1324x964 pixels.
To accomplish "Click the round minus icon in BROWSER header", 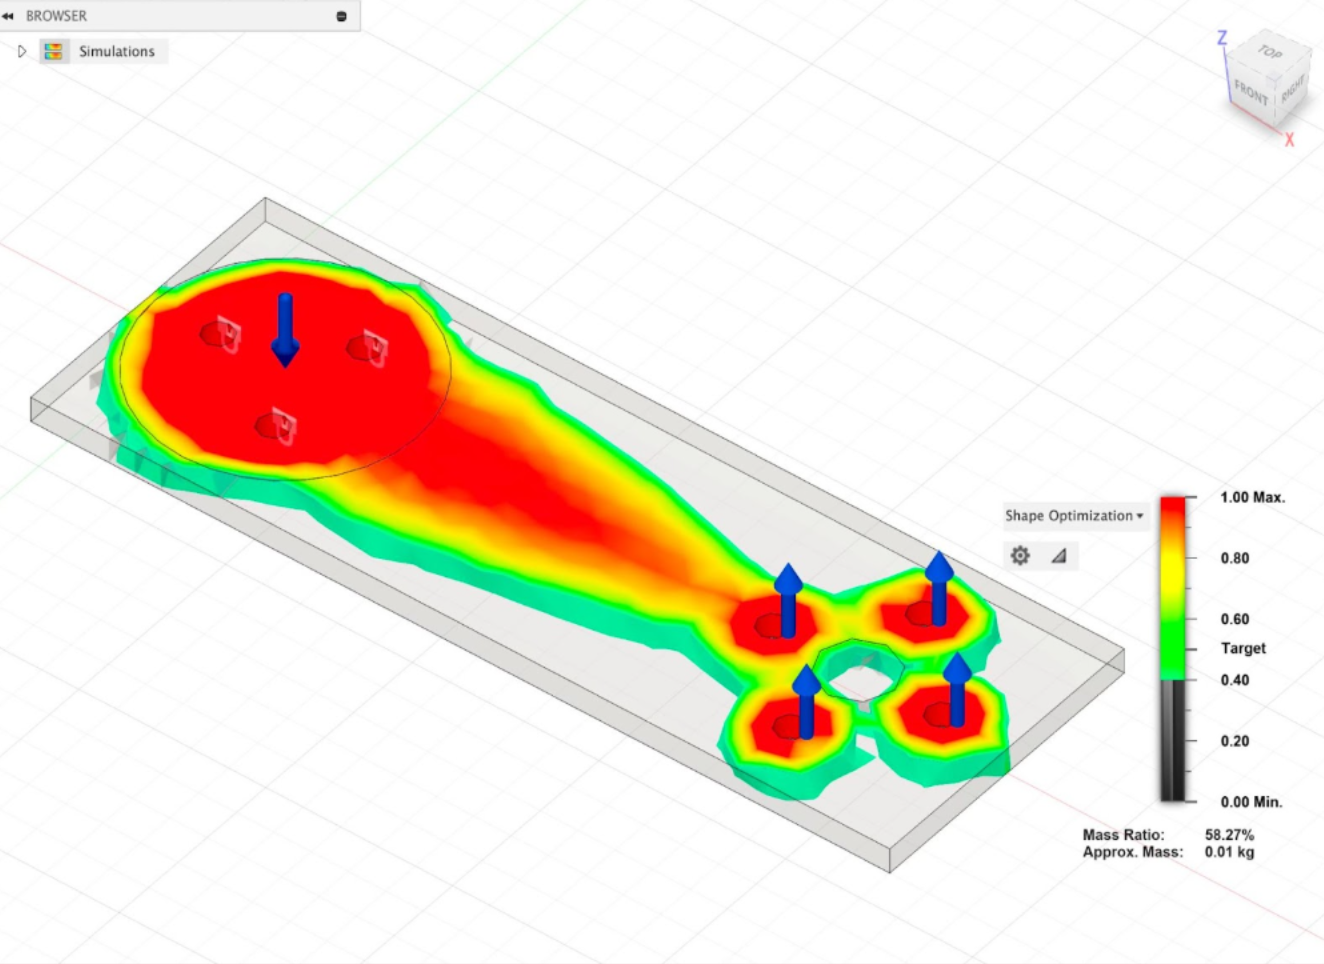I will click(341, 16).
